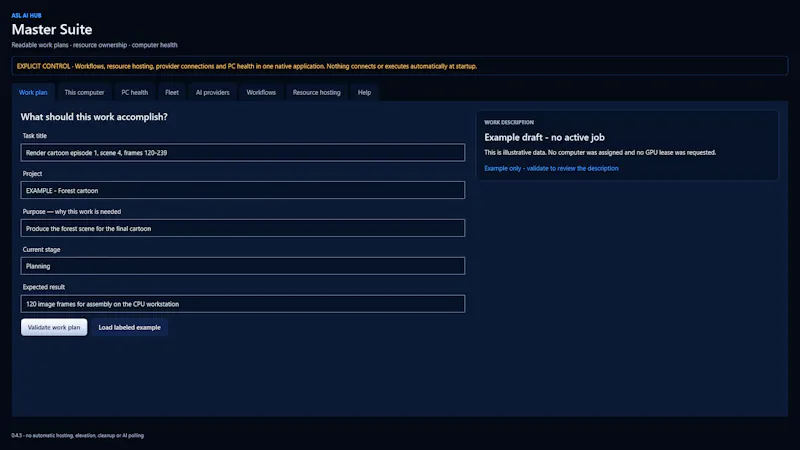The image size is (800, 450).
Task: Click the EXPLICIT CONTROL notice banner text
Action: 247,66
